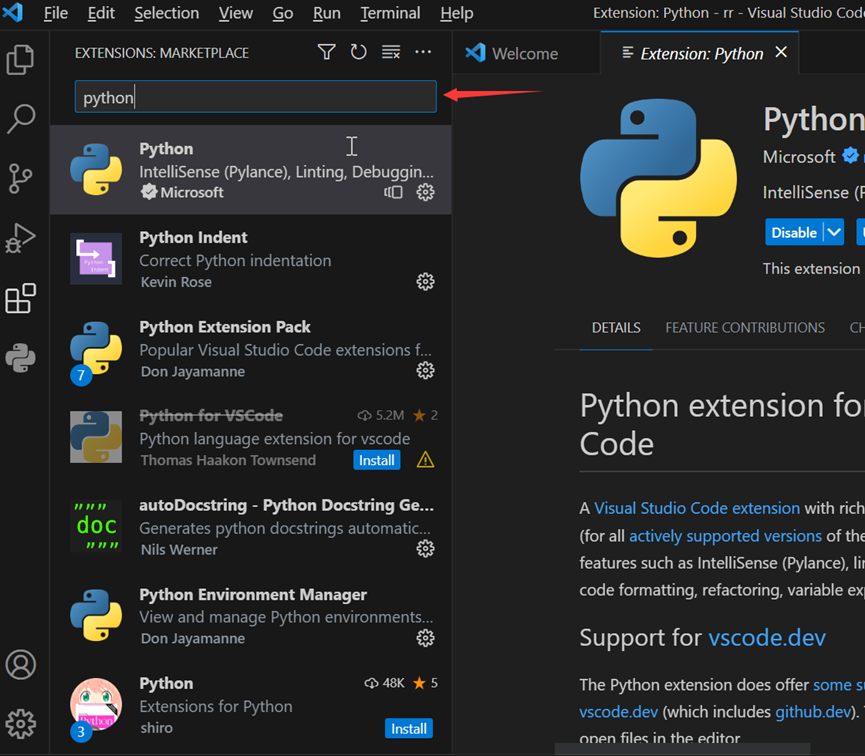Click the Python Indent extension icon

coord(96,259)
